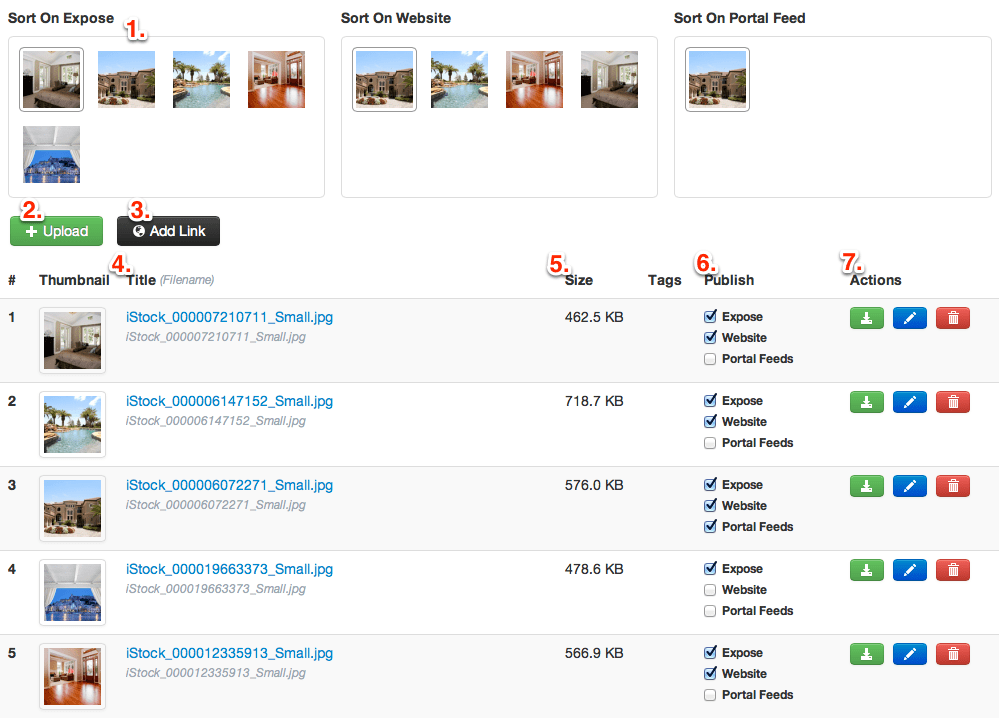Uncheck Expose for iStock_000006147152_Small.jpg
999x718 pixels.
point(709,400)
